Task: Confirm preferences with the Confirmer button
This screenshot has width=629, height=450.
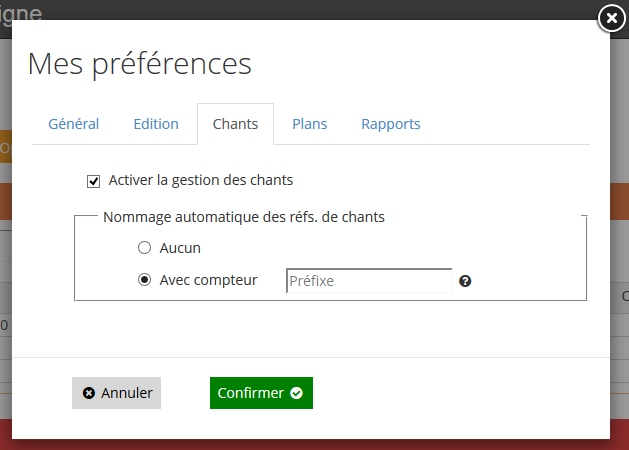Action: (261, 393)
